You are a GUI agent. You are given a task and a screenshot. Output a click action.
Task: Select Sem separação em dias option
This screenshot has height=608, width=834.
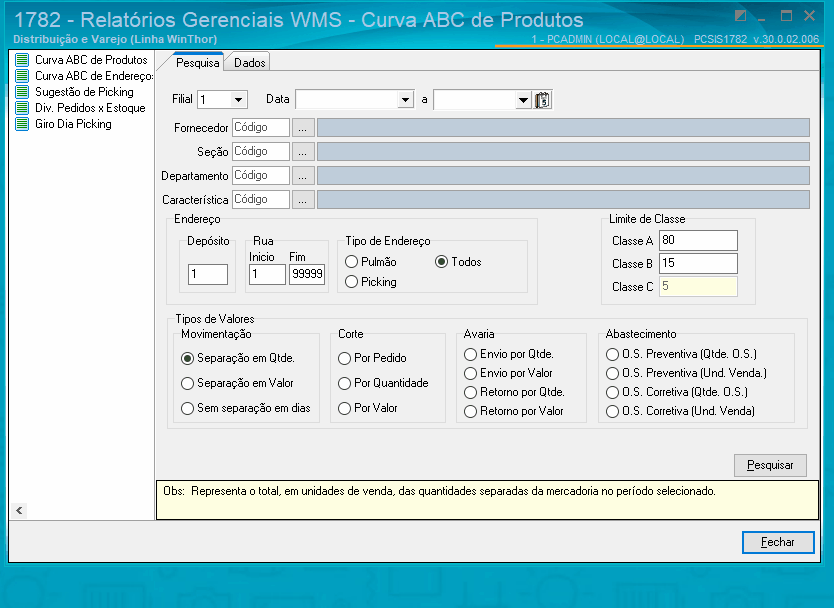click(x=187, y=409)
